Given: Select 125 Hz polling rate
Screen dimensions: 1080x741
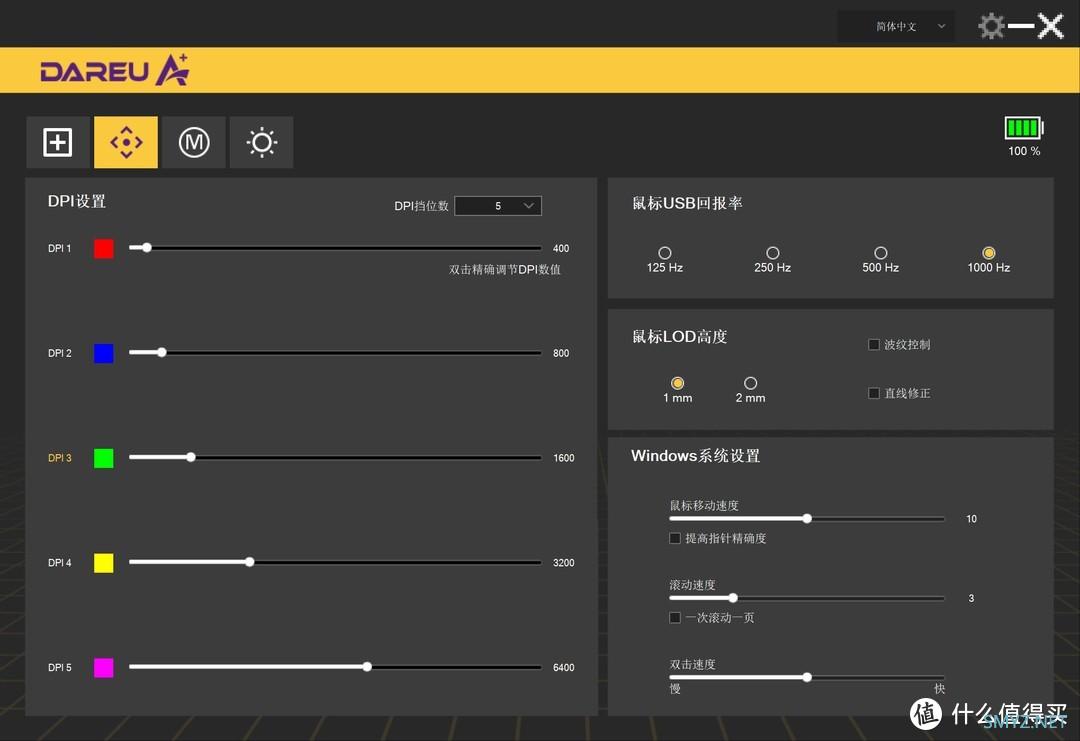Looking at the screenshot, I should [x=665, y=253].
